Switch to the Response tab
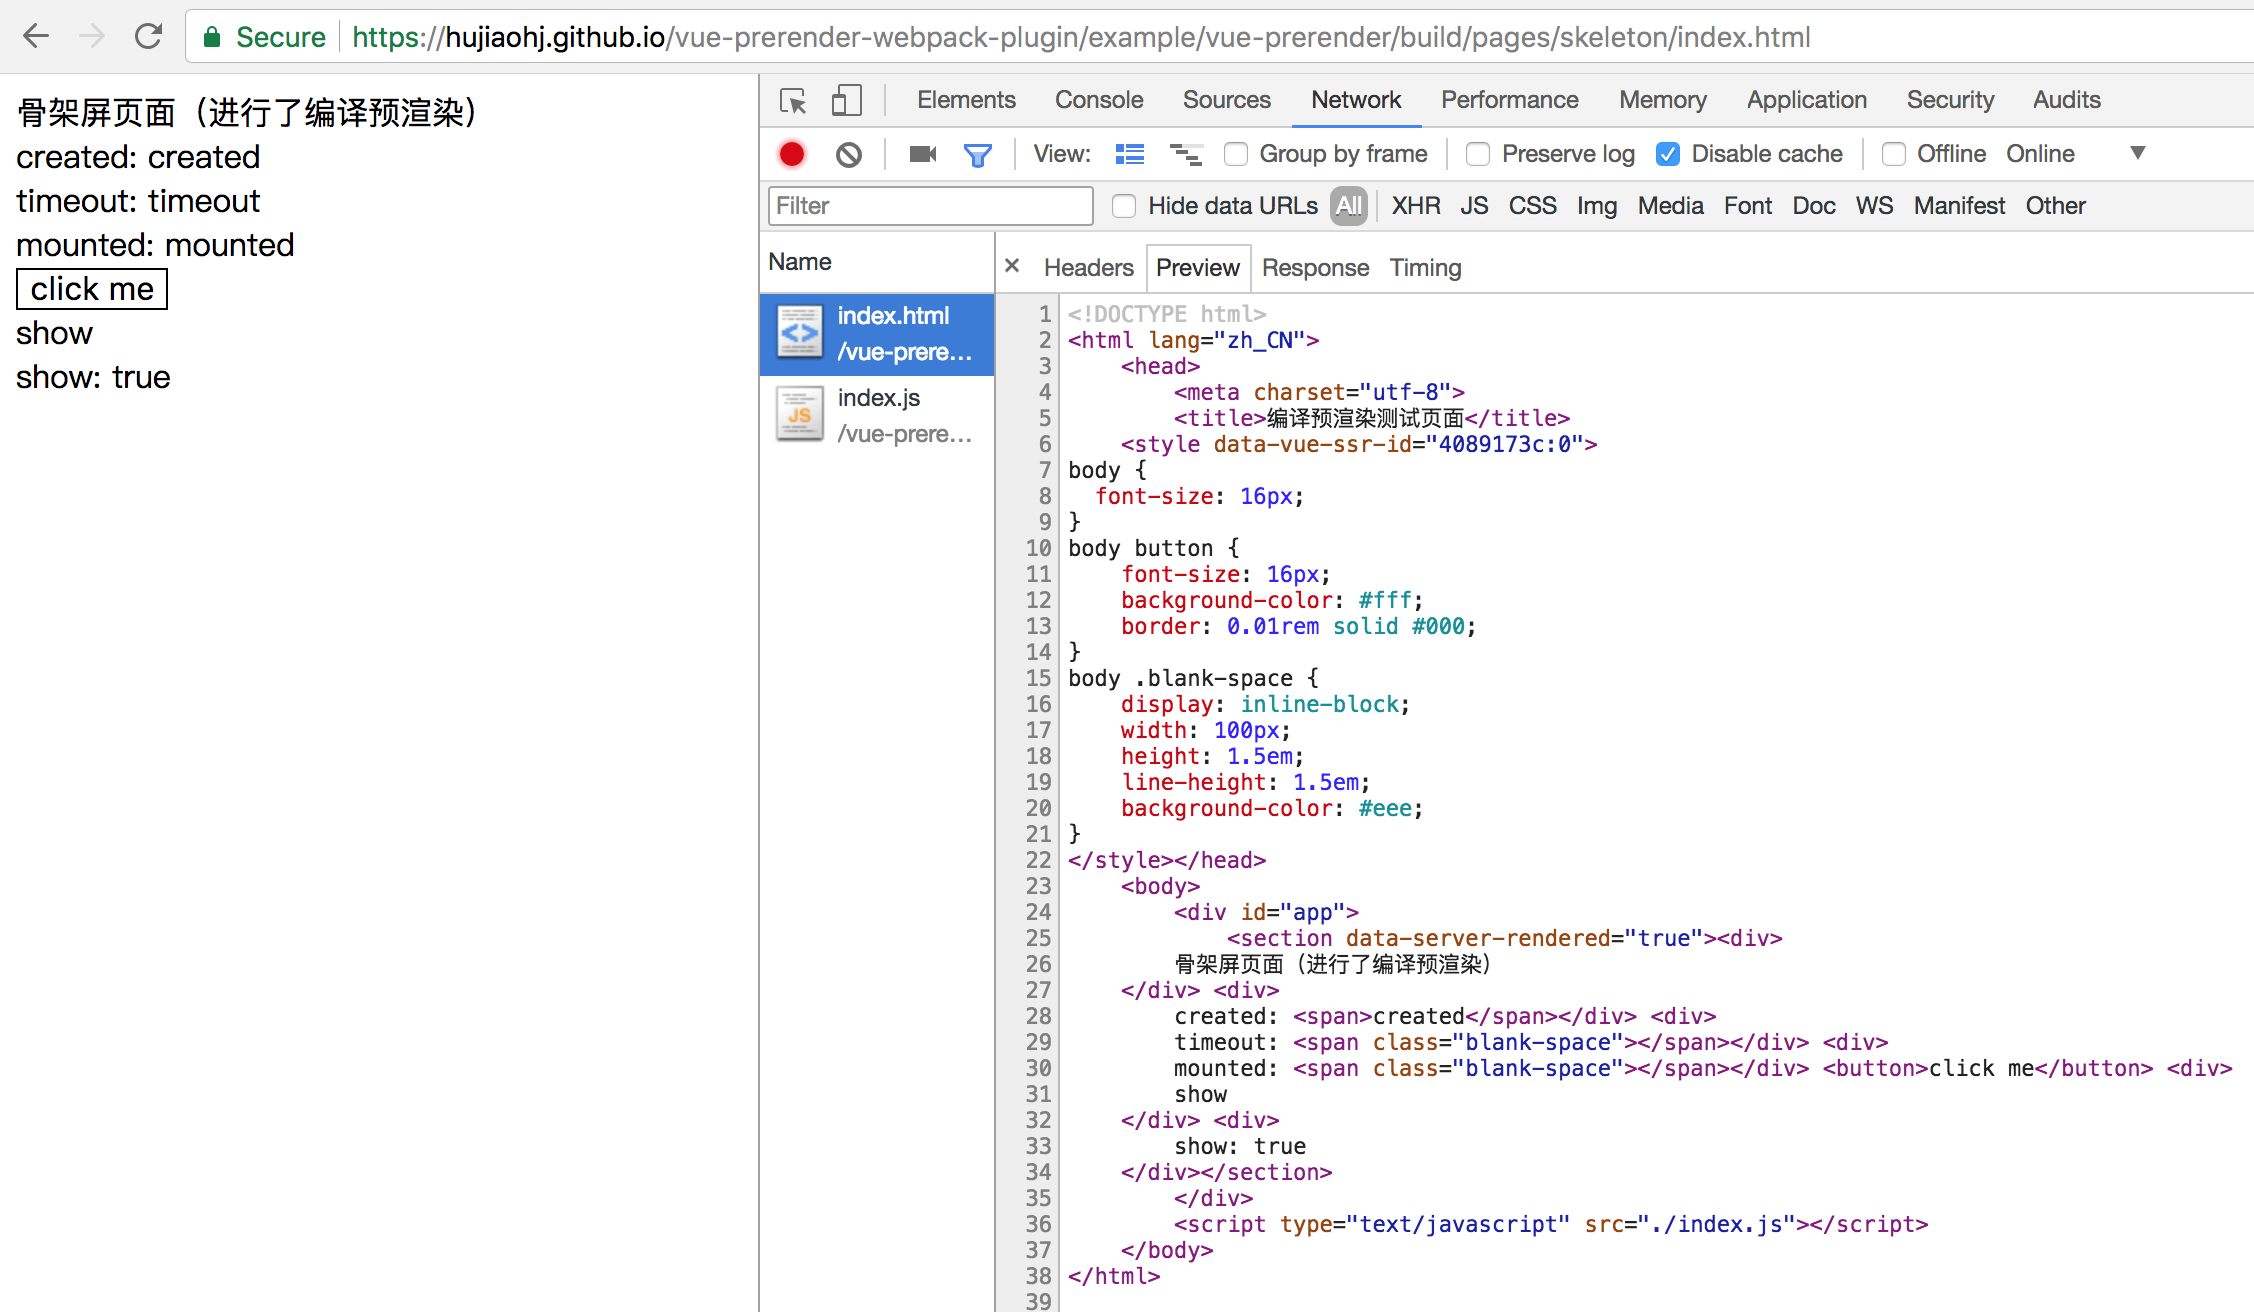 pos(1315,268)
